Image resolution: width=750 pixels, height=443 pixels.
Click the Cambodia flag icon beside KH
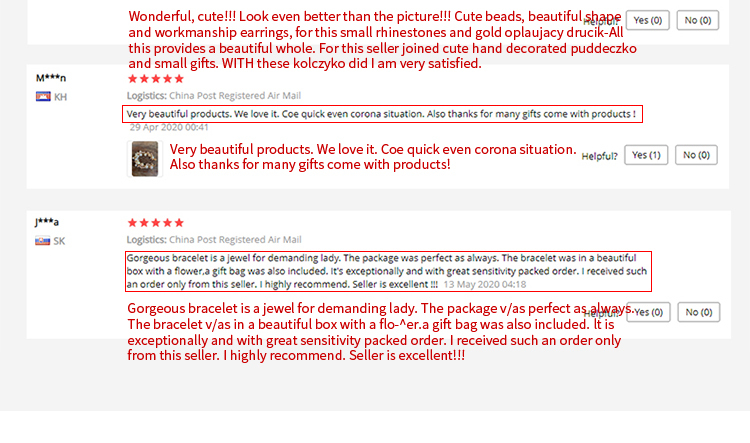click(x=42, y=97)
